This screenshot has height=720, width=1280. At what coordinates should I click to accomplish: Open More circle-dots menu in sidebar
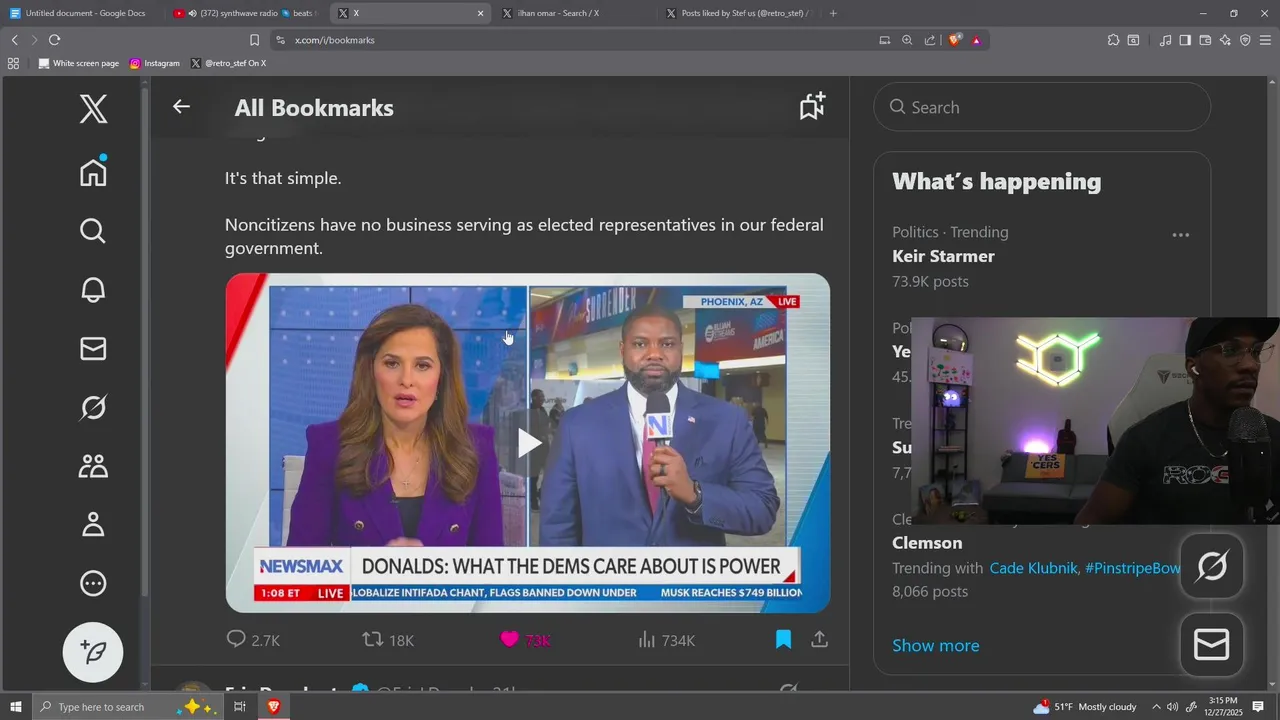[x=93, y=583]
